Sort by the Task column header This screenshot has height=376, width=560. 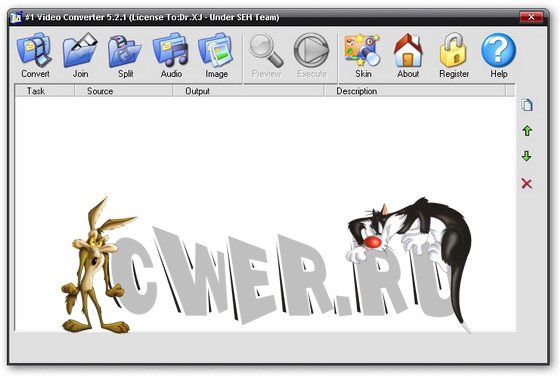(45, 91)
